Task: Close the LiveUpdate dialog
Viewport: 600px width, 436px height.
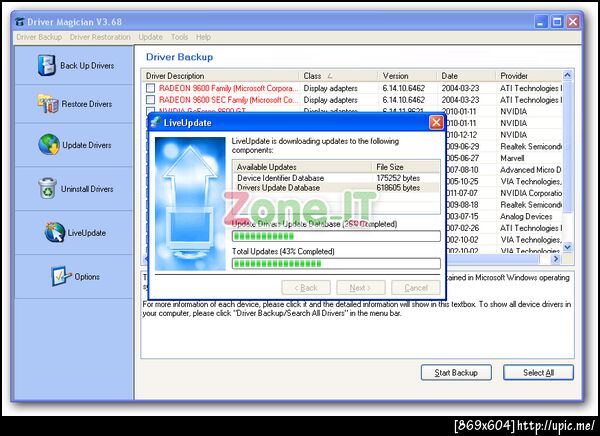Action: [436, 122]
